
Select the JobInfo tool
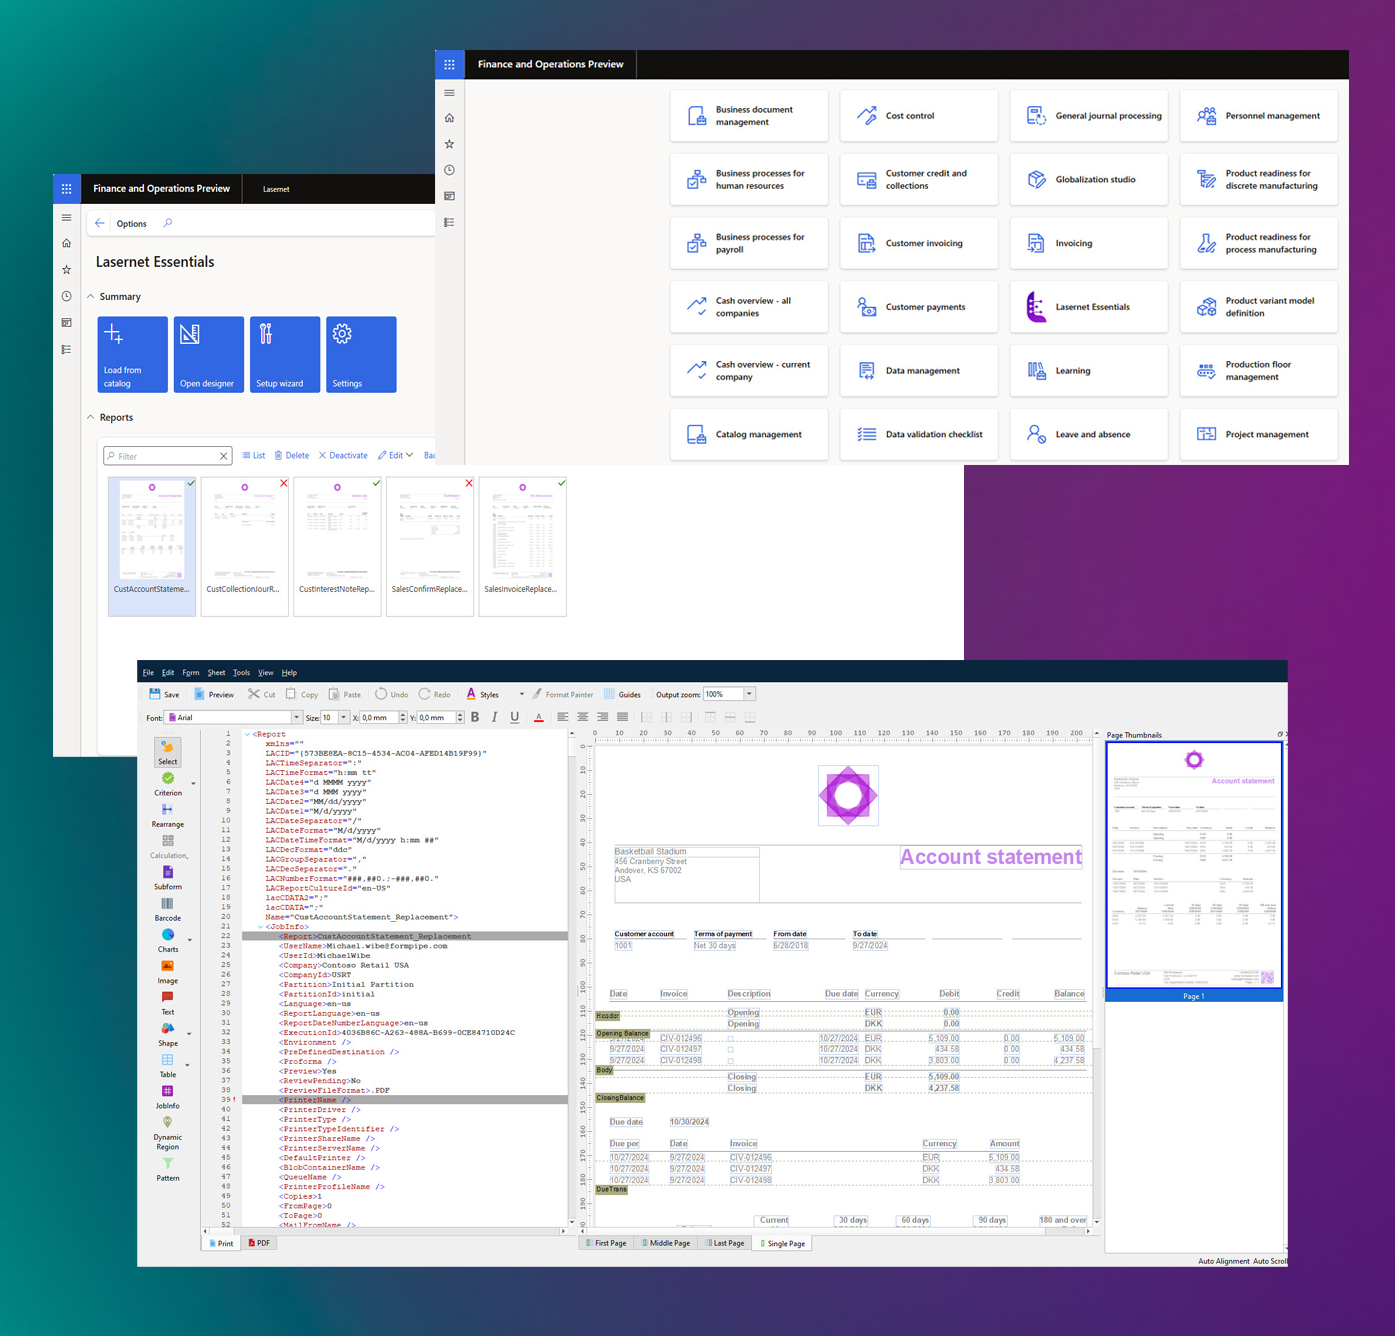tap(167, 1096)
